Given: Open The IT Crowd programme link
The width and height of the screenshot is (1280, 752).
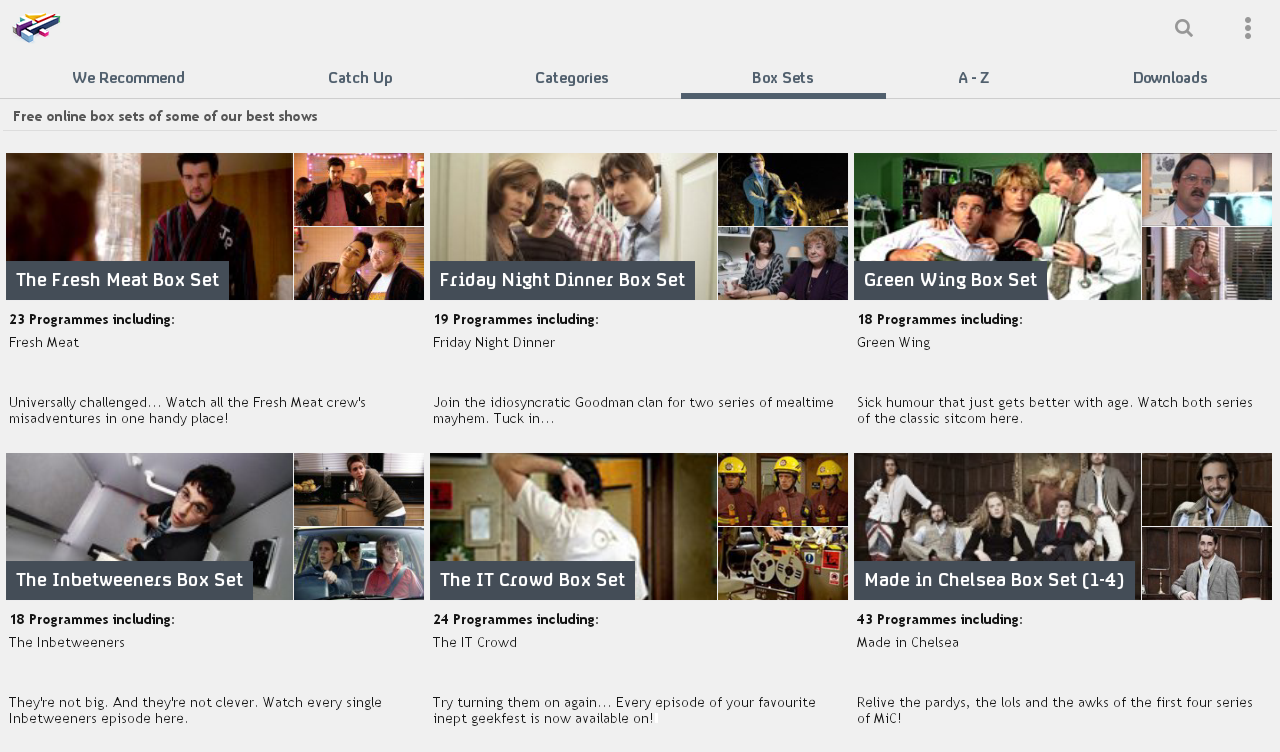Looking at the screenshot, I should click(x=475, y=643).
